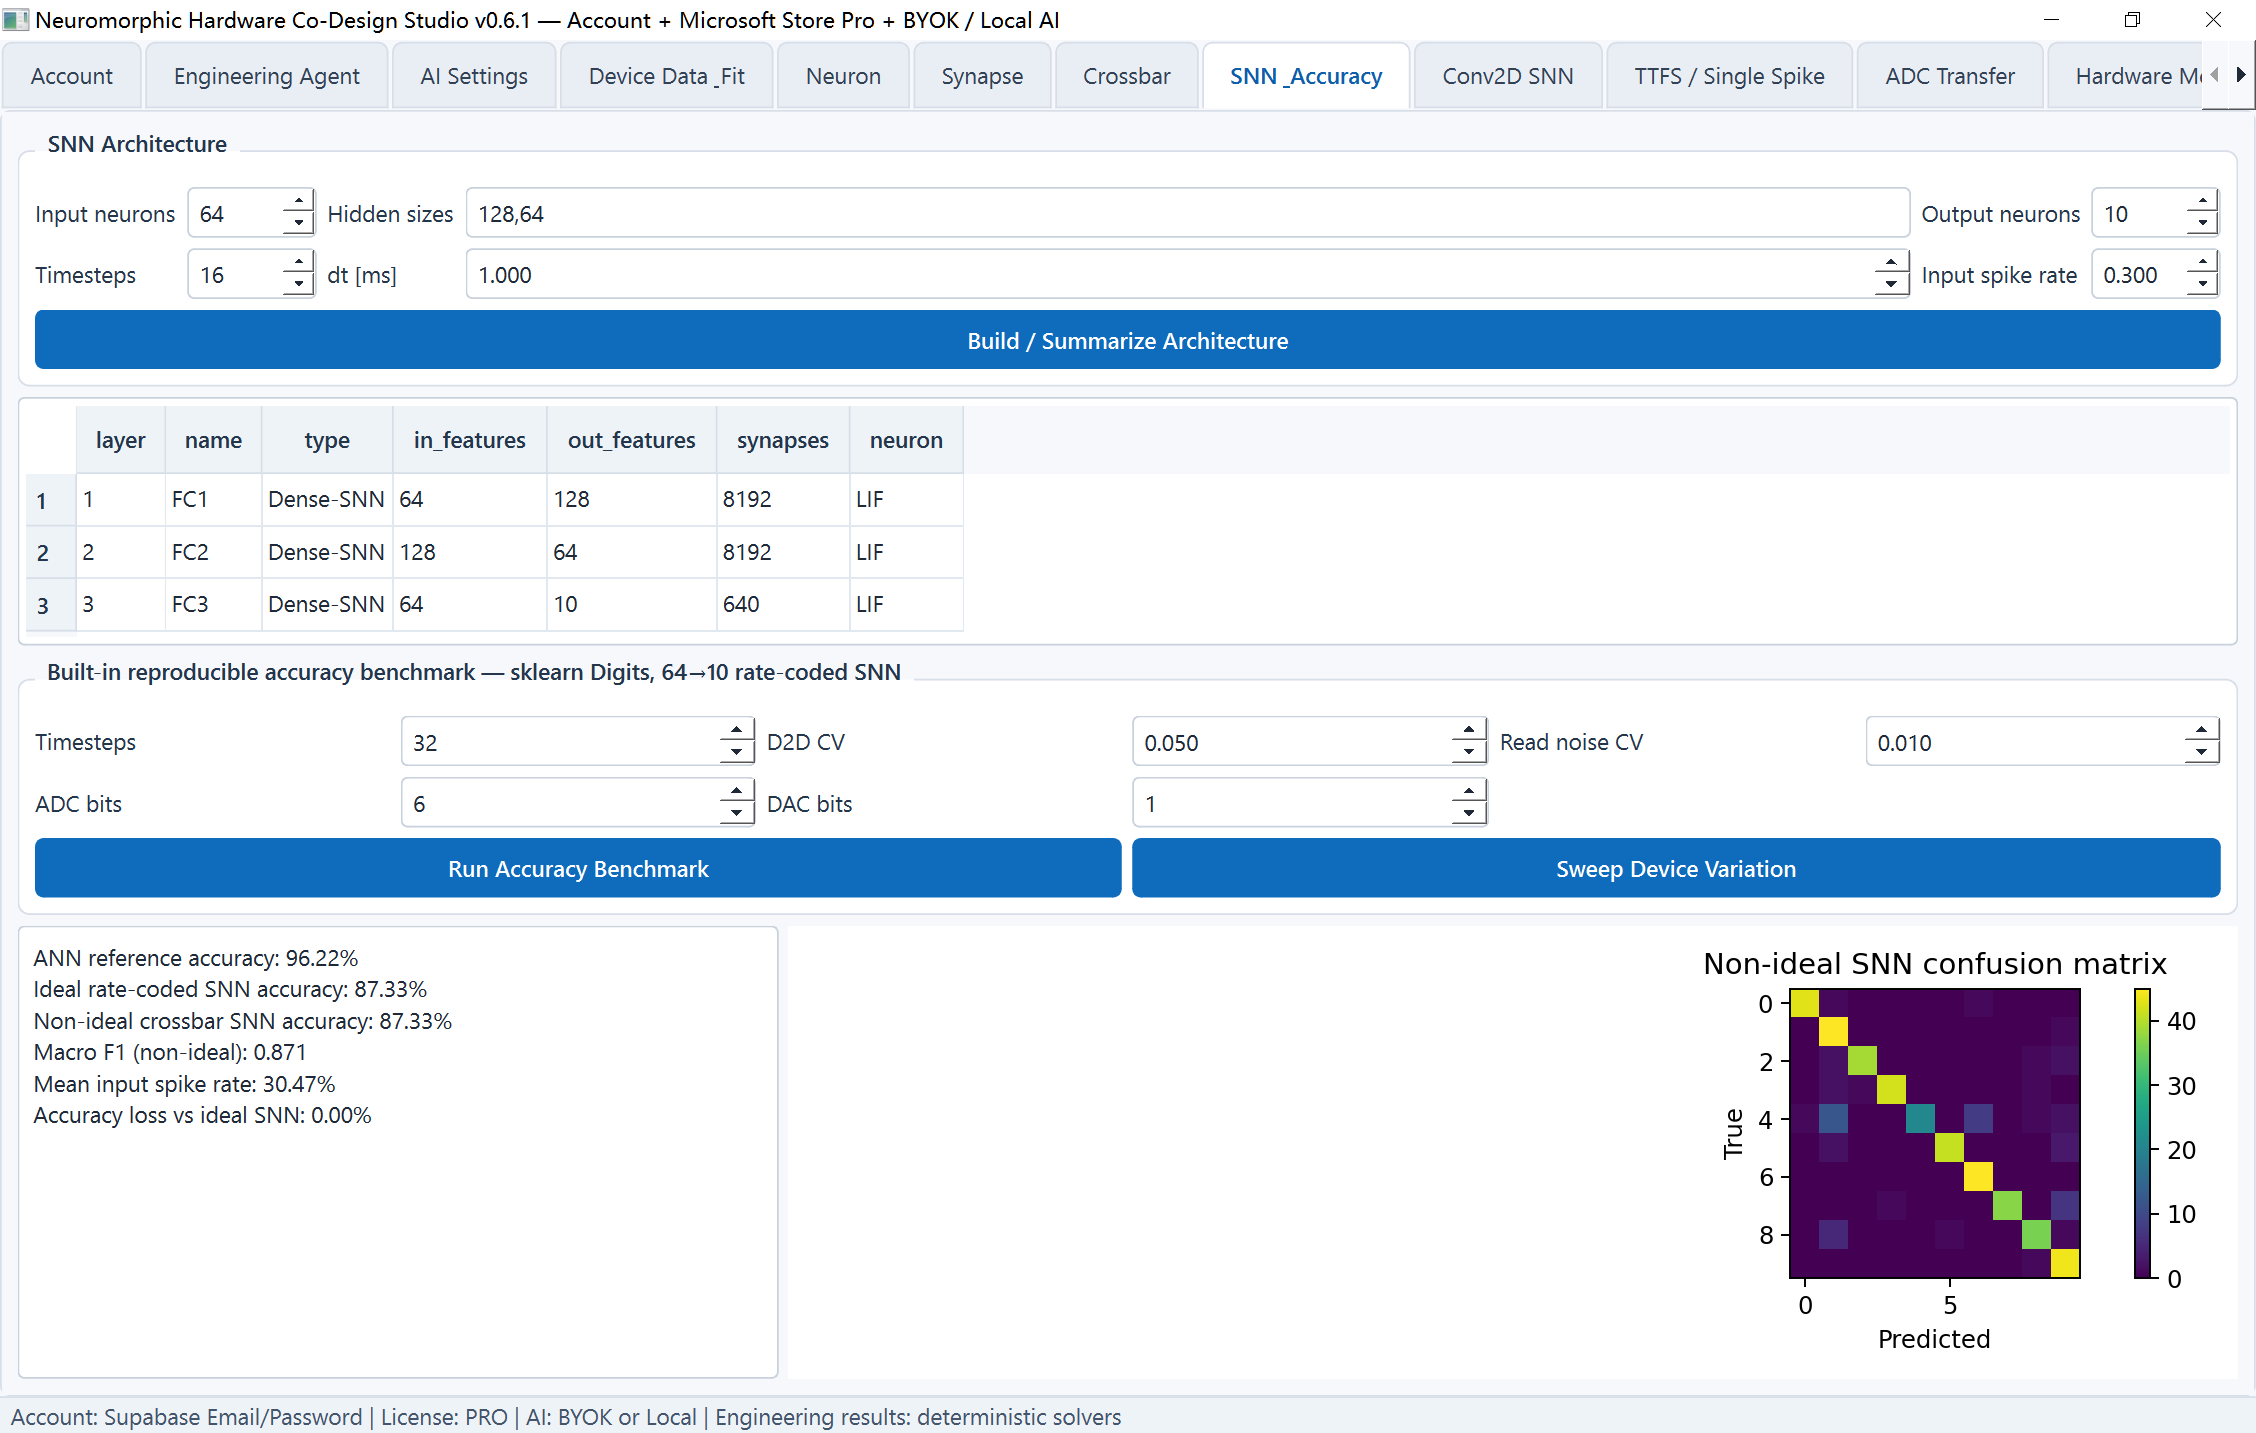Switch to Conv2D SNN tab
This screenshot has width=2256, height=1433.
pos(1508,76)
